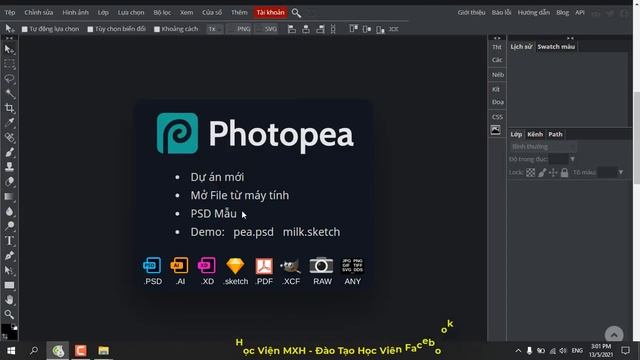
Task: Click the .PSD format icon
Action: [152, 266]
